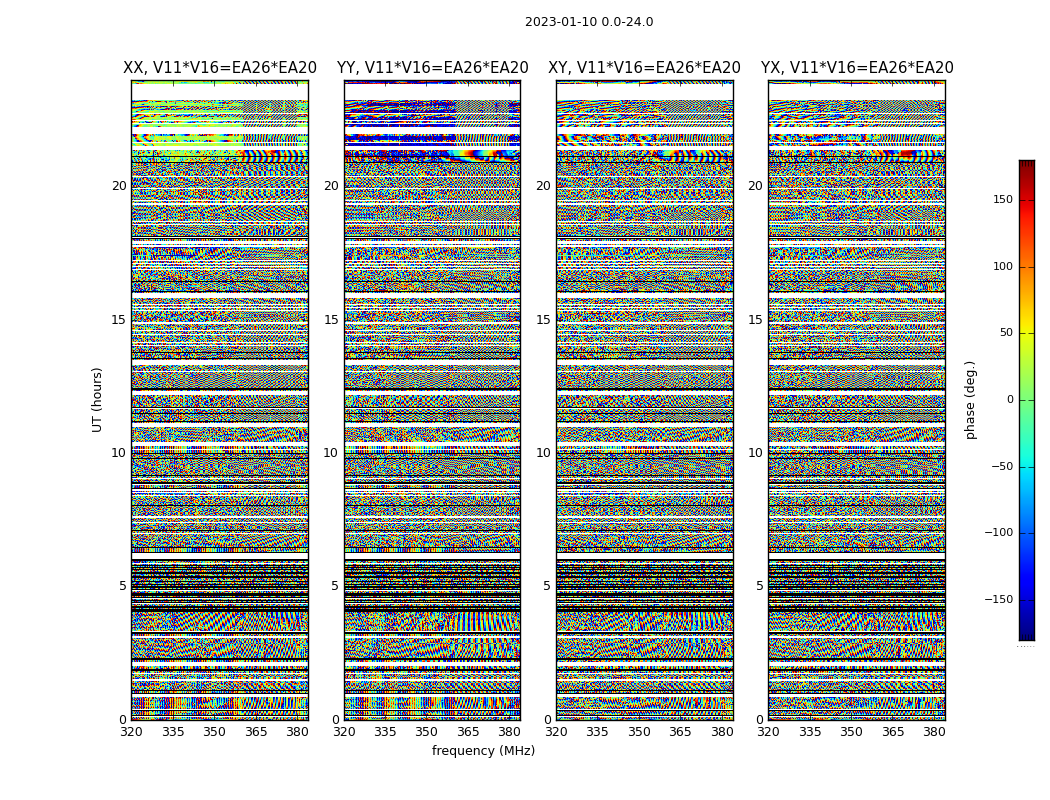Click the "frequency (MHz)" x-axis label
Viewport: 1050px width, 800px height.
[x=483, y=751]
